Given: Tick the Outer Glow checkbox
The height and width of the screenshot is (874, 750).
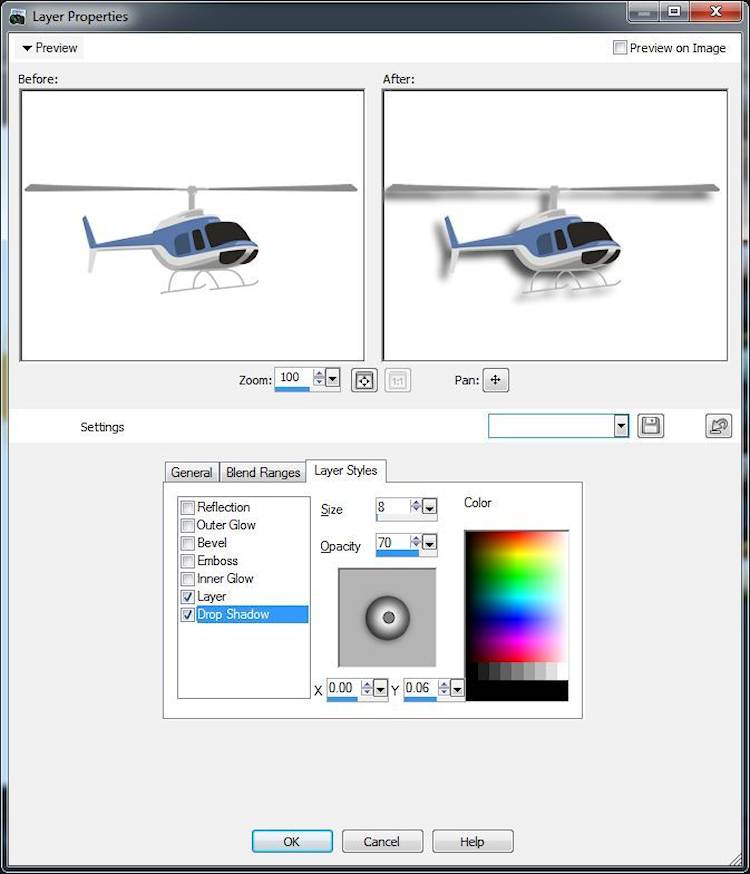Looking at the screenshot, I should pyautogui.click(x=188, y=526).
